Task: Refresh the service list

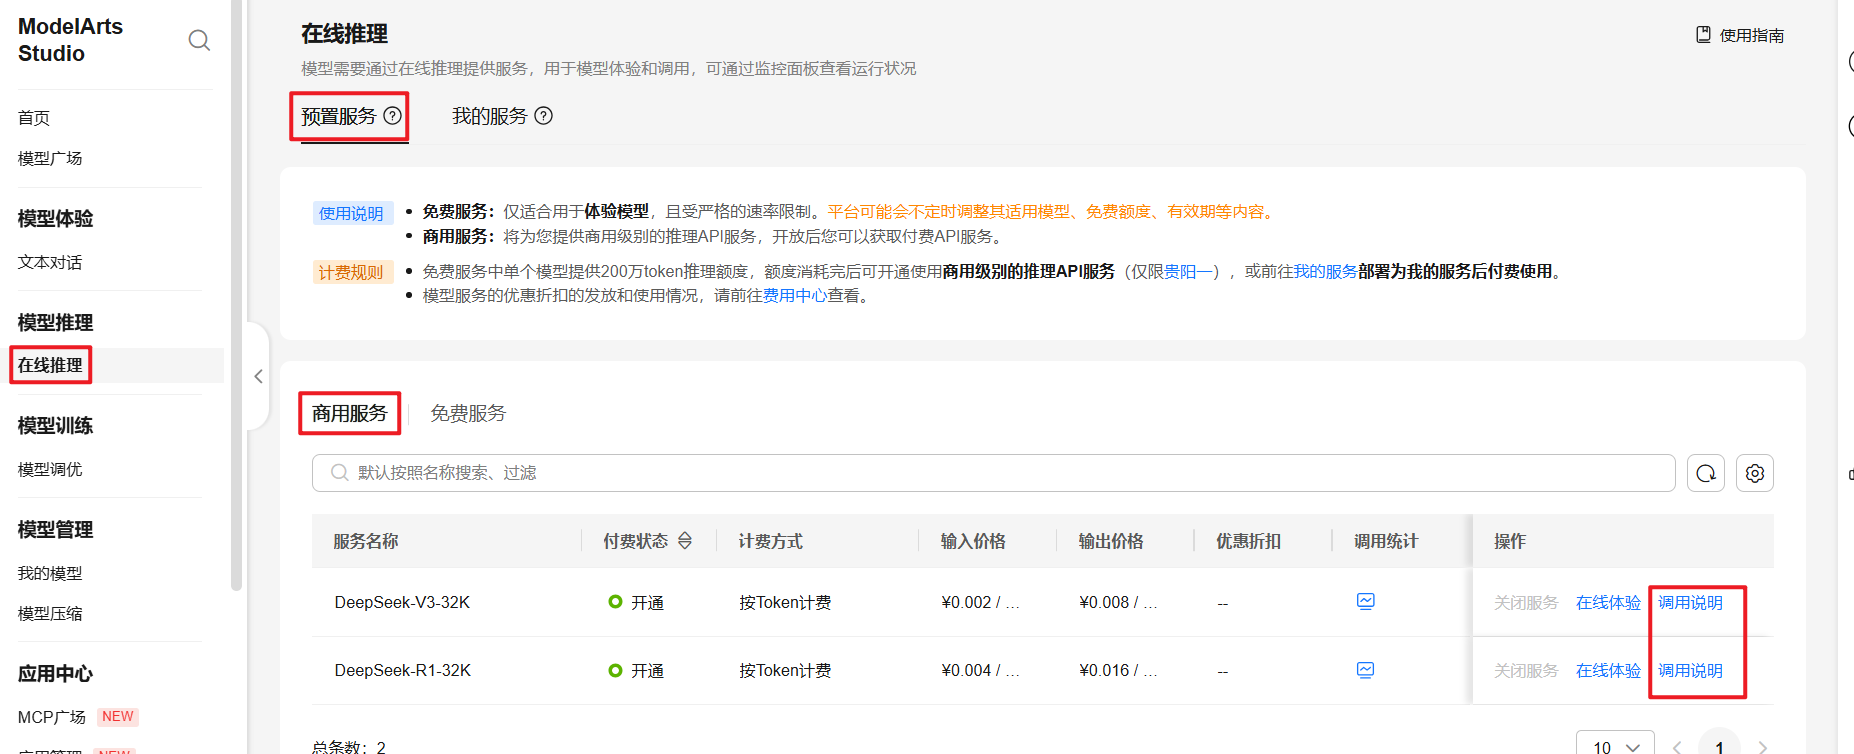Action: 1706,473
